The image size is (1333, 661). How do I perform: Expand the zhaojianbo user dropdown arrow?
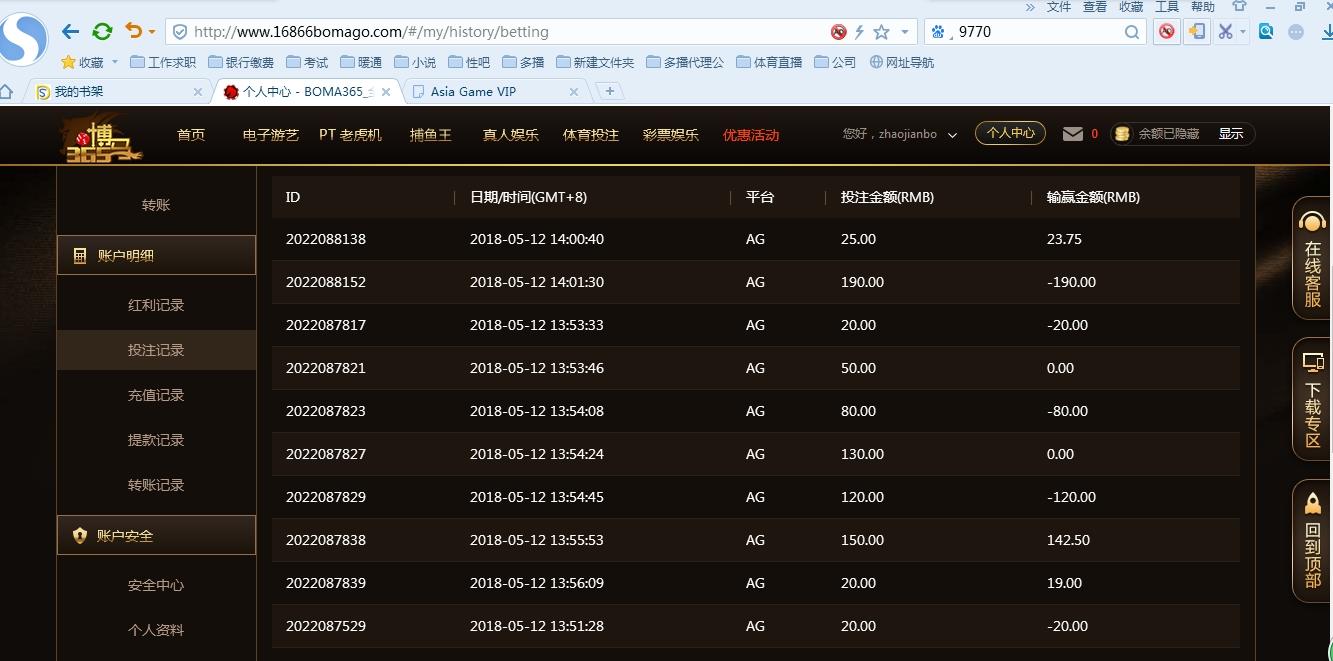pos(952,135)
